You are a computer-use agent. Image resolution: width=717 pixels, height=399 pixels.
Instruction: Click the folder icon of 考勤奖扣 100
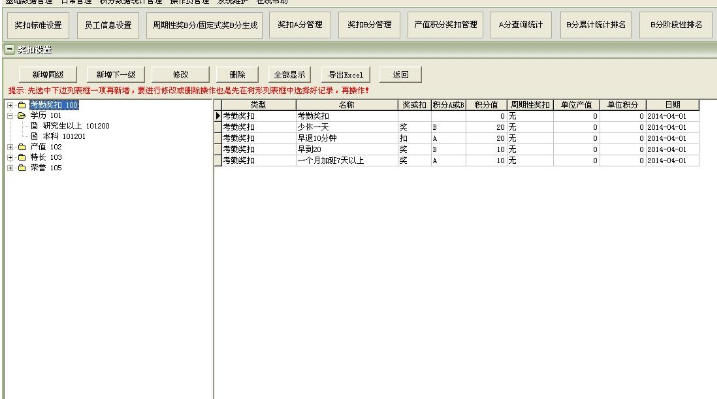21,105
